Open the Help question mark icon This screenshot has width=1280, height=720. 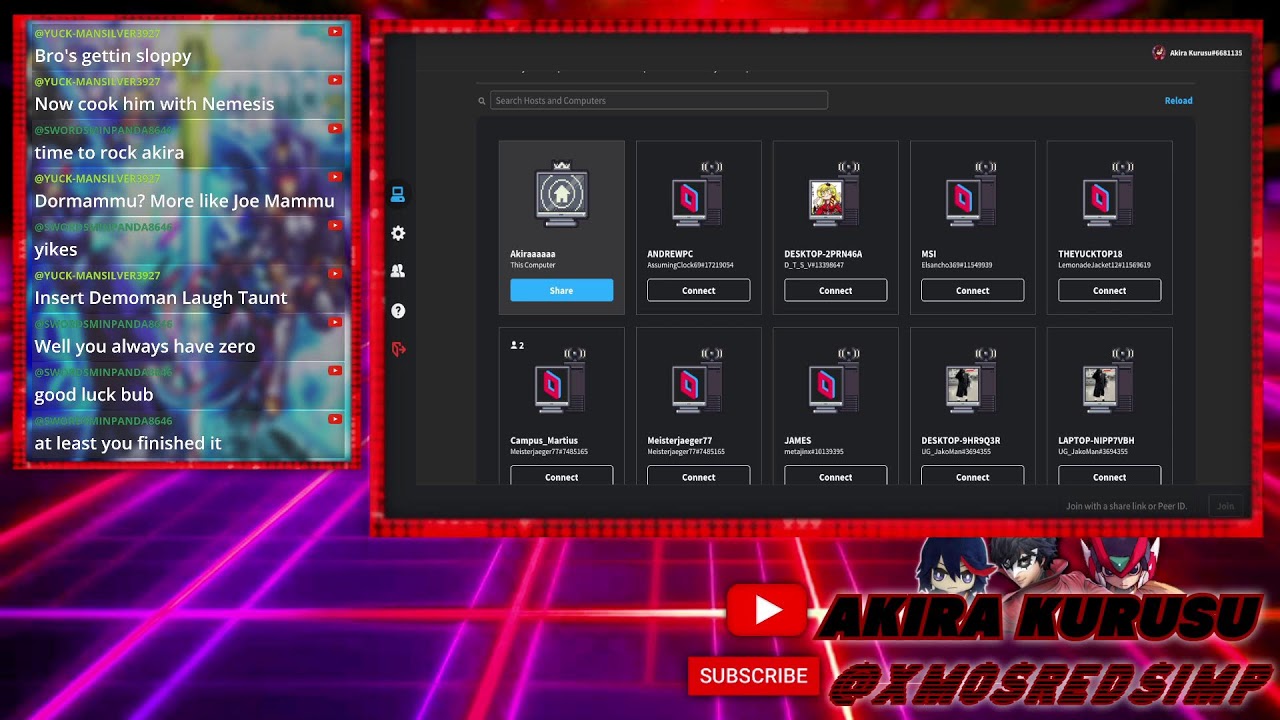[x=398, y=311]
